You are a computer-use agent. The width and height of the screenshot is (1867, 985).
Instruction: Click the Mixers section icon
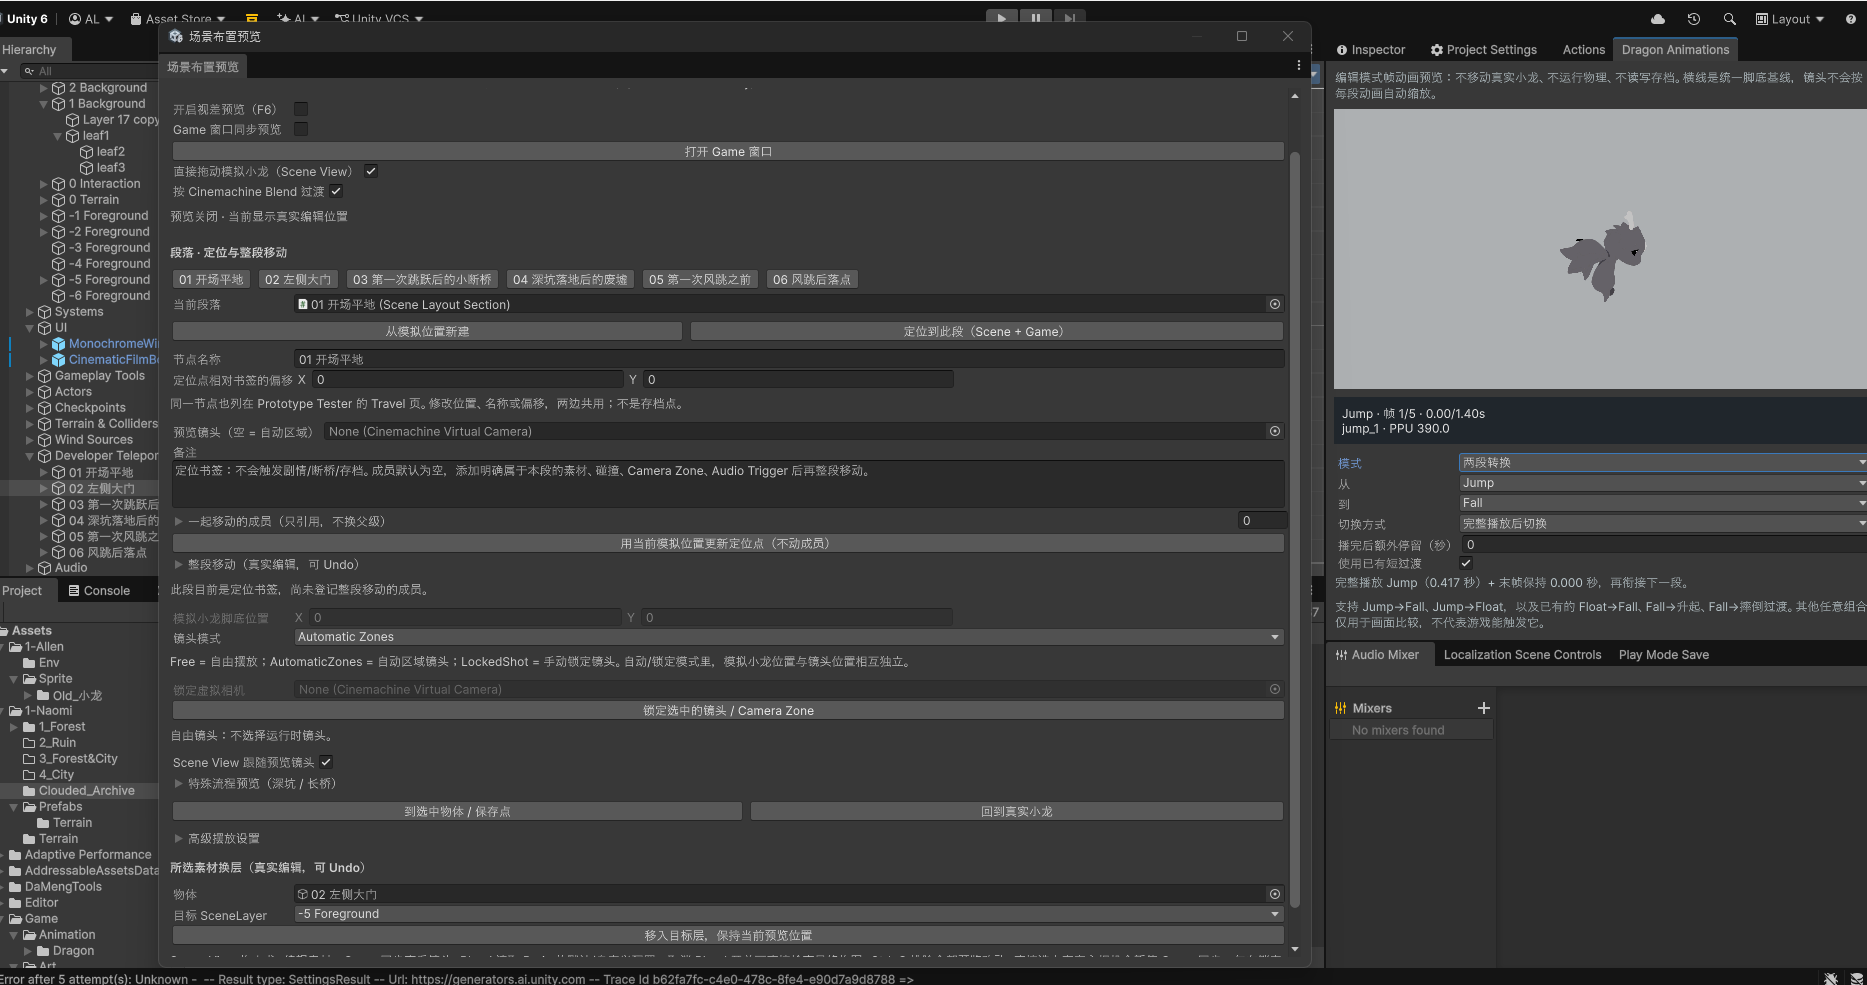click(1341, 708)
